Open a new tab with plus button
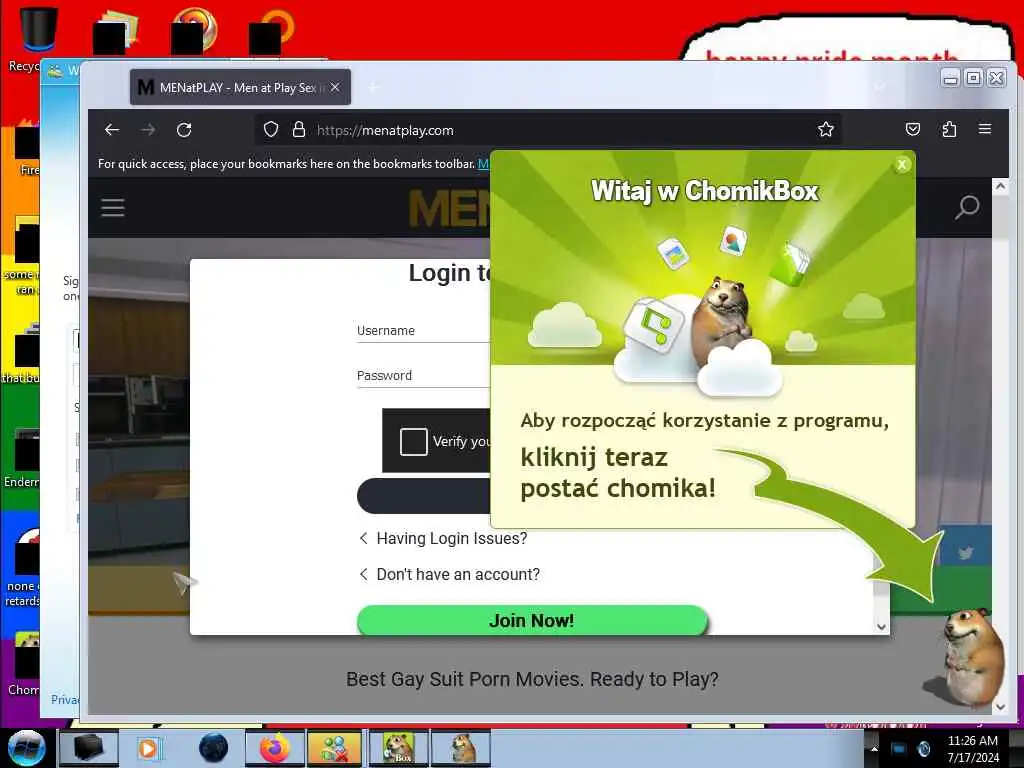The height and width of the screenshot is (768, 1024). click(x=373, y=87)
